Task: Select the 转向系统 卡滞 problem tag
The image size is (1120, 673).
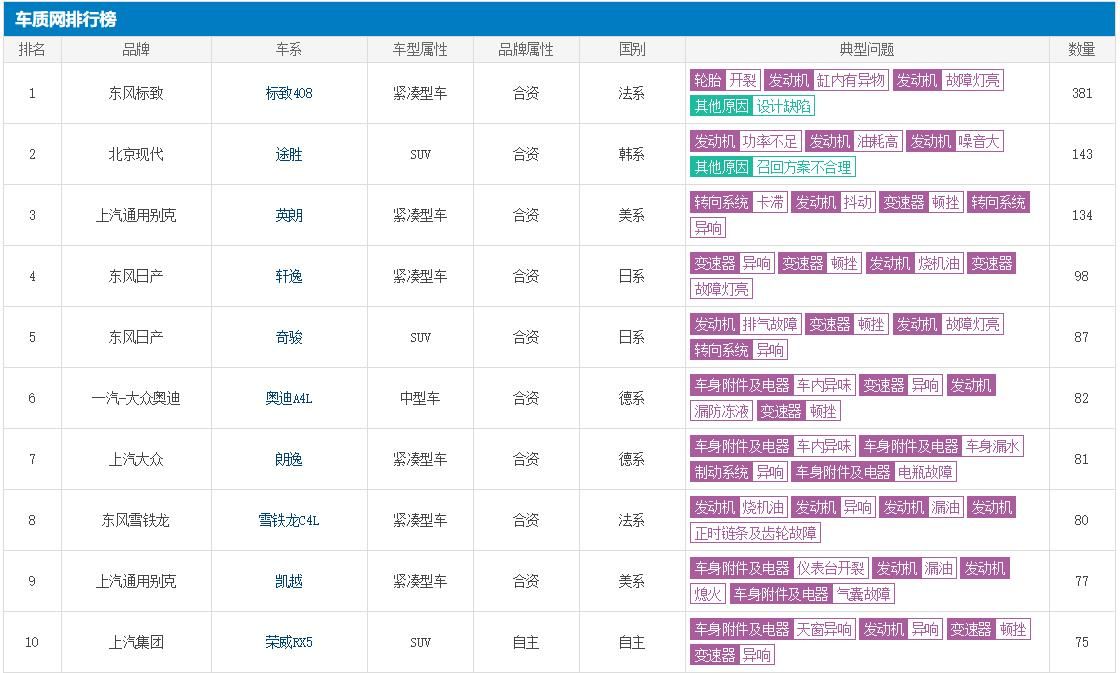Action: [739, 202]
